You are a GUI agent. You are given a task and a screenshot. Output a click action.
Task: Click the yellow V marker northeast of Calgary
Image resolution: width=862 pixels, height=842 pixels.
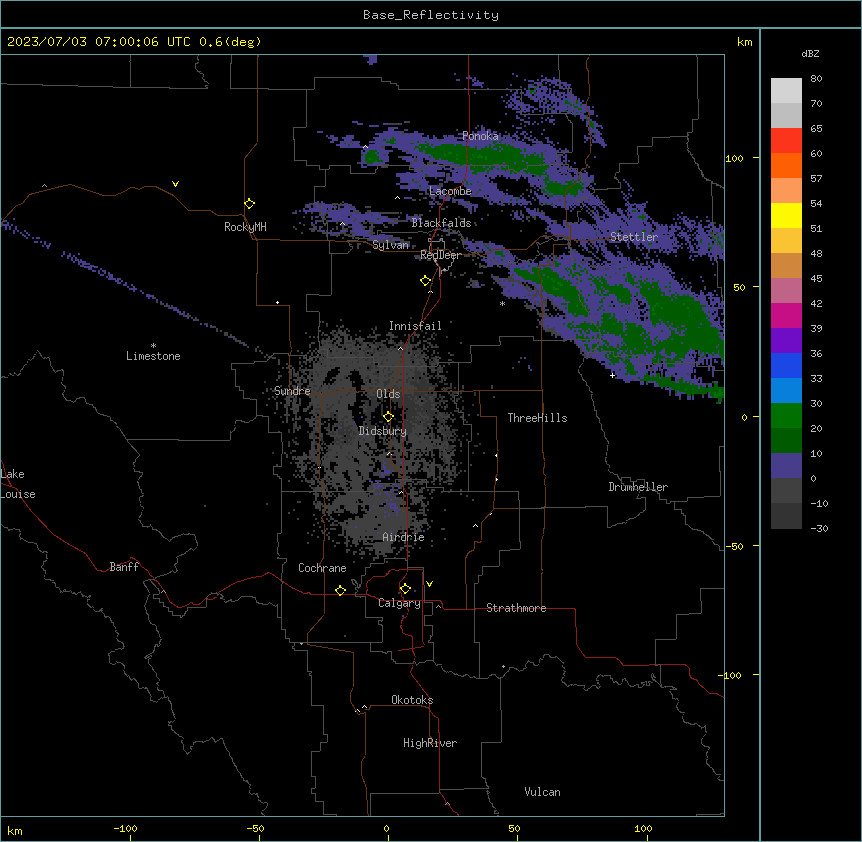pos(429,584)
